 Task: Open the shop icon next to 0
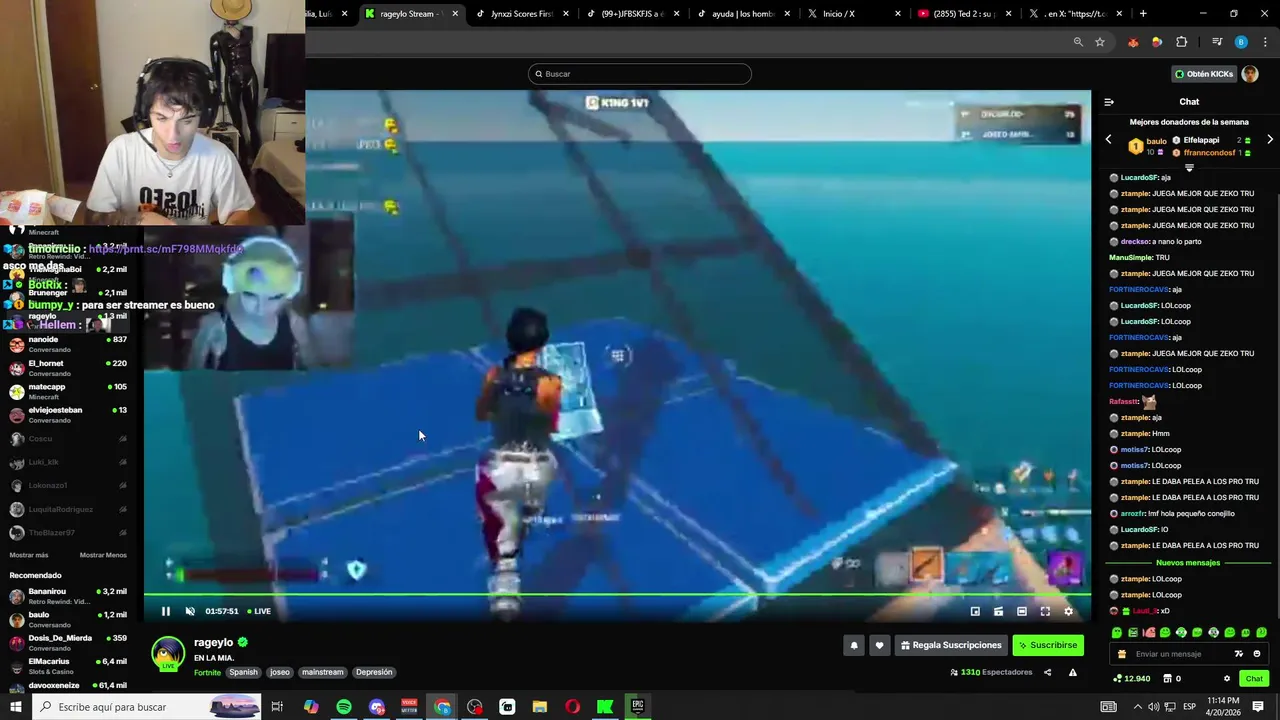click(1167, 679)
